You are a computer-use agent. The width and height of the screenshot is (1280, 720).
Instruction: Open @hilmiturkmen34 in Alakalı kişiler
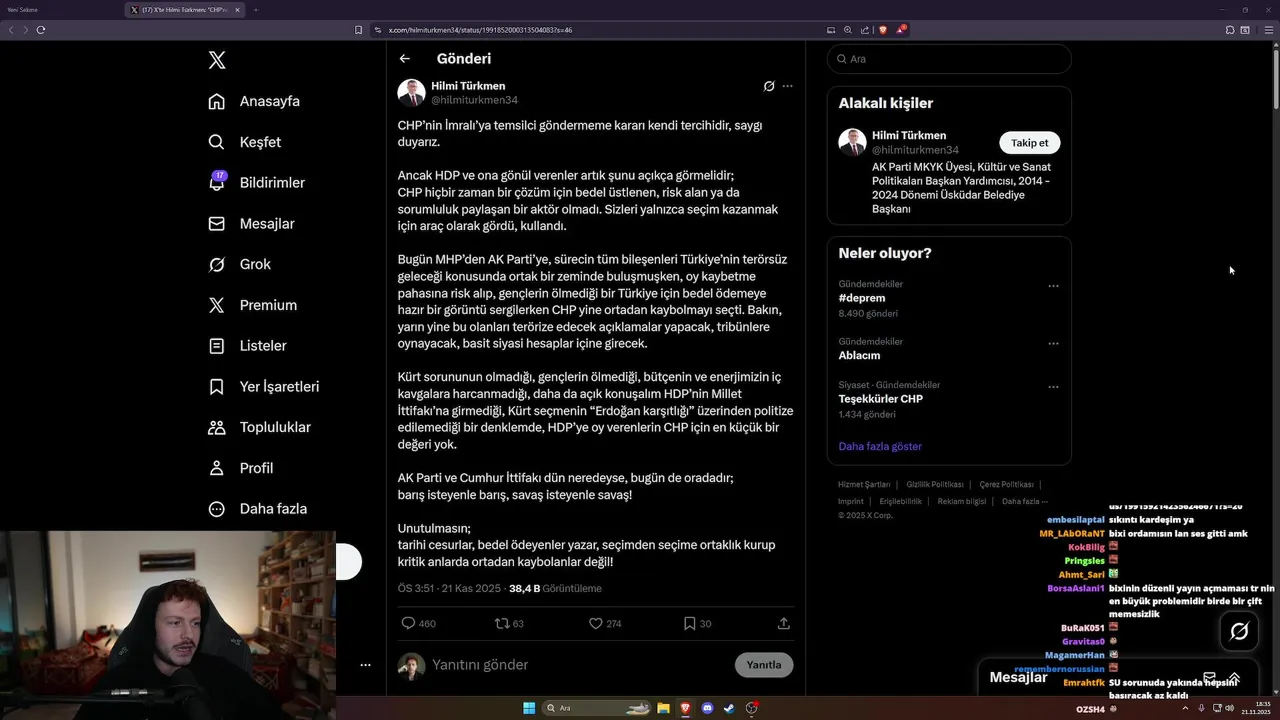[915, 150]
